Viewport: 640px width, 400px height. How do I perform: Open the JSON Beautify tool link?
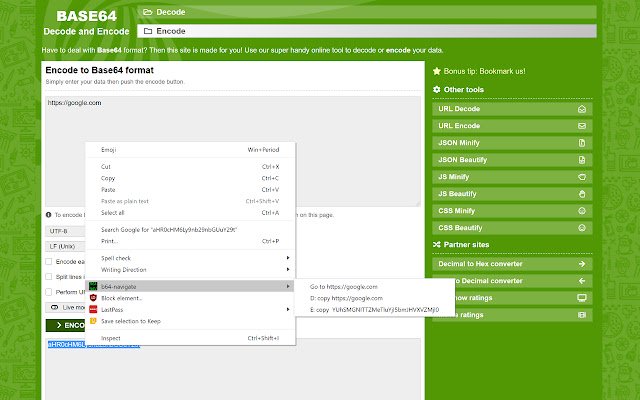pos(512,160)
